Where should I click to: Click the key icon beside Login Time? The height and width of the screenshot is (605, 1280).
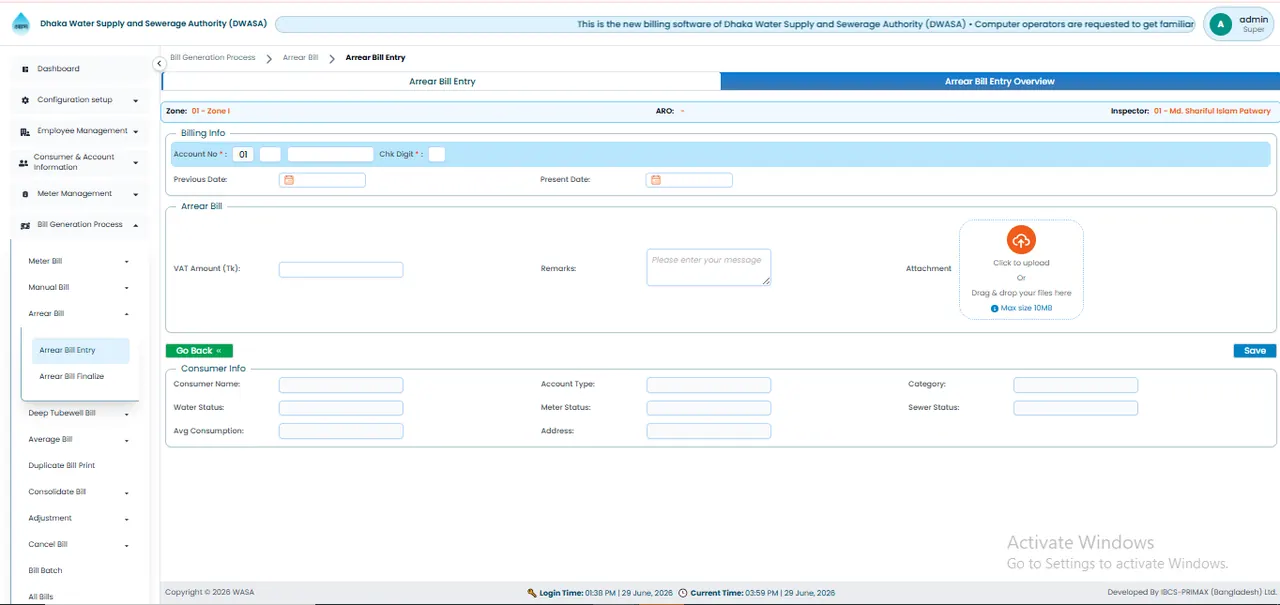pos(532,593)
